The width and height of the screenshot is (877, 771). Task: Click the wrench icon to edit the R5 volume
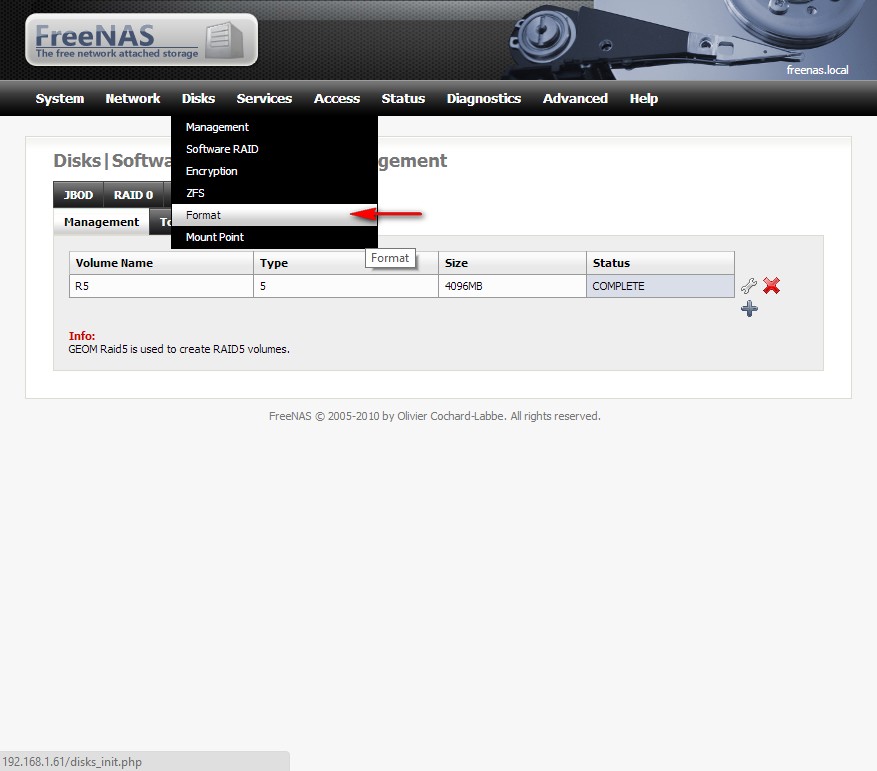[748, 286]
